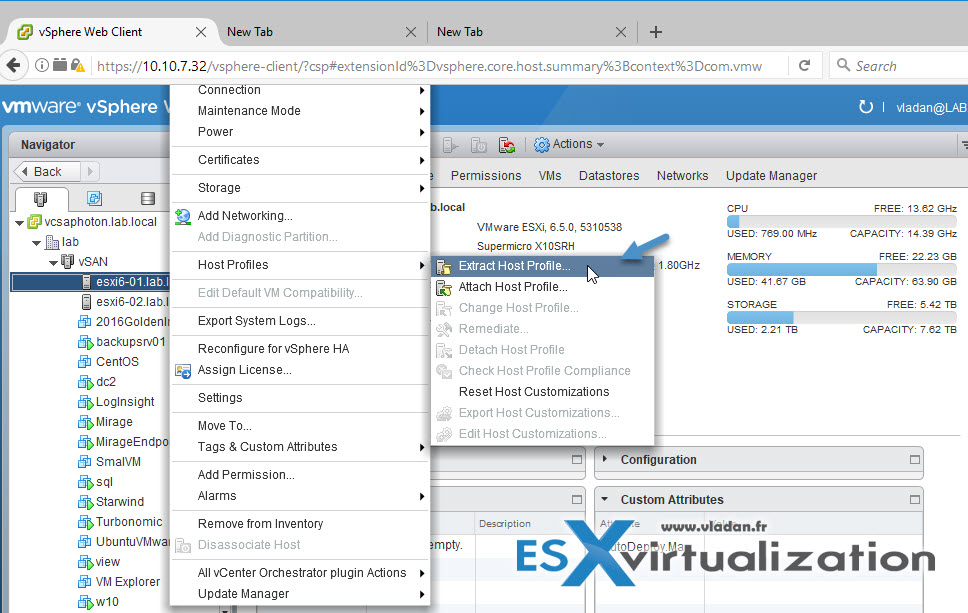Click the Assign License icon
This screenshot has height=613, width=968.
(x=183, y=370)
